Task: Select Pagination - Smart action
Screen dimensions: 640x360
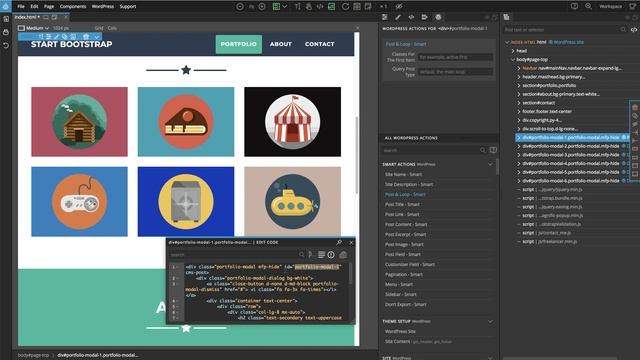Action: point(404,275)
